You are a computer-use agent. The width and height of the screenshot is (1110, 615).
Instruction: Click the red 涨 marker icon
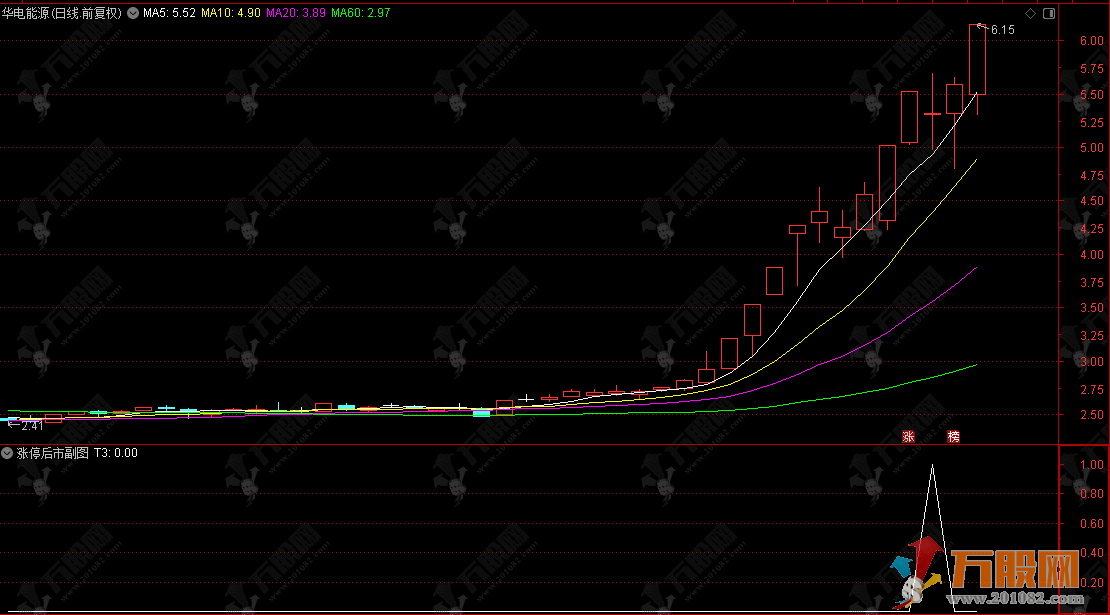point(909,436)
